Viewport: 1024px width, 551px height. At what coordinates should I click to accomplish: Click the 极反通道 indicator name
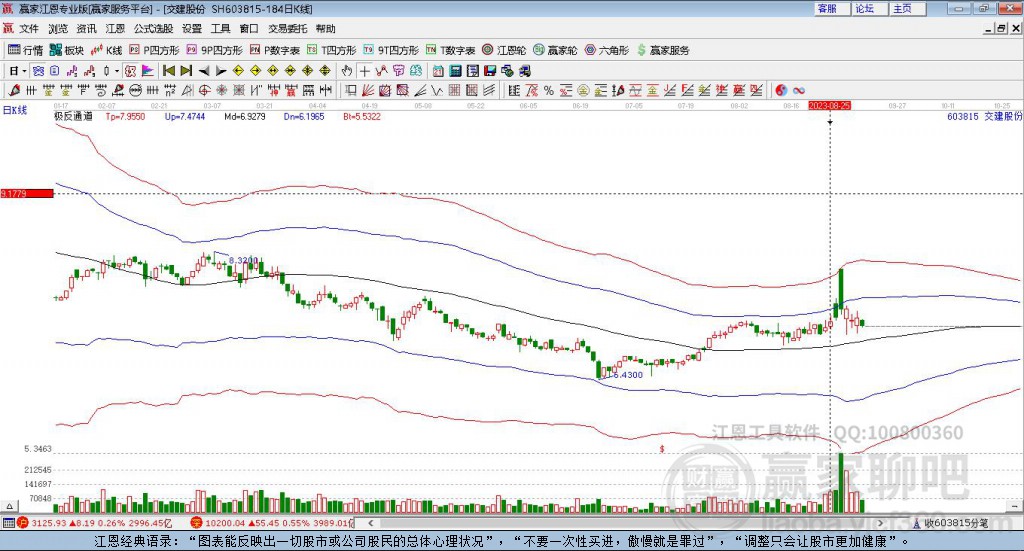(73, 116)
